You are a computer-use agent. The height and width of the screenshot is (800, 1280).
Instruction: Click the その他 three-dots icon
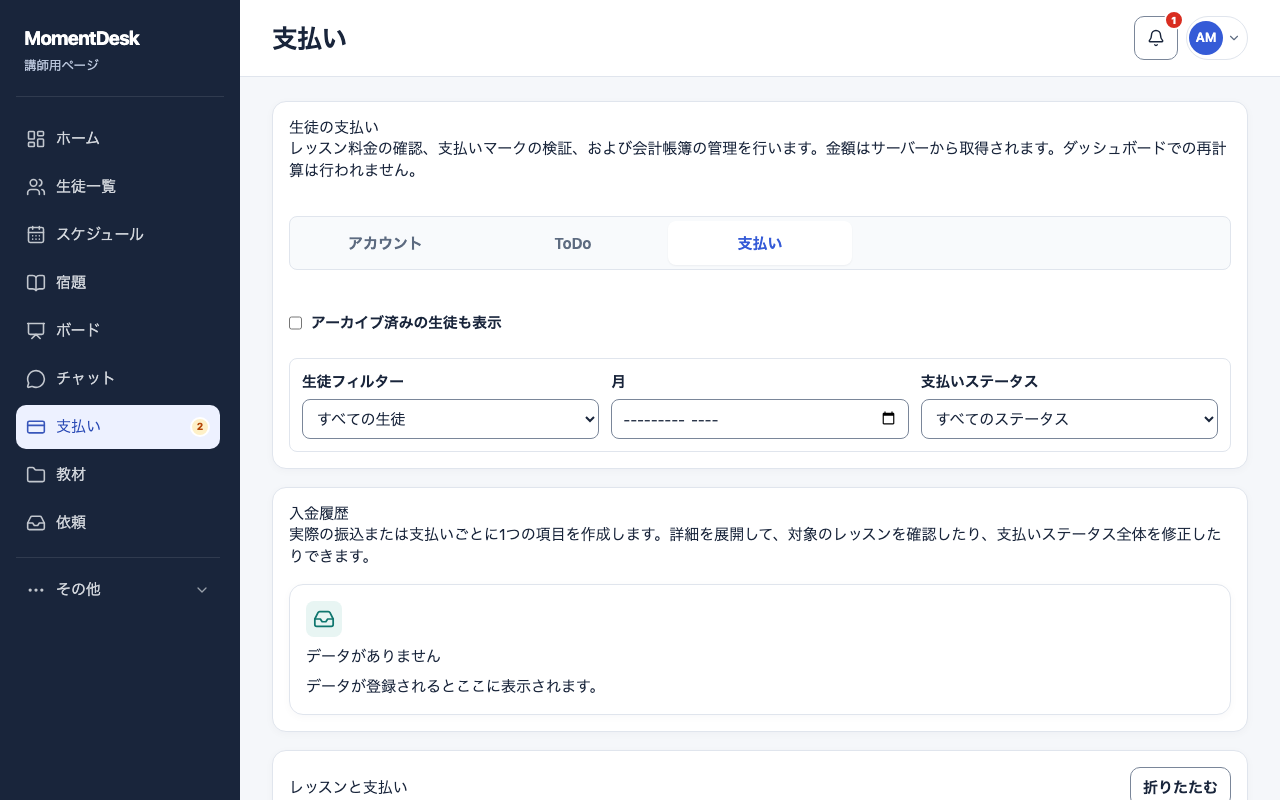click(x=36, y=590)
